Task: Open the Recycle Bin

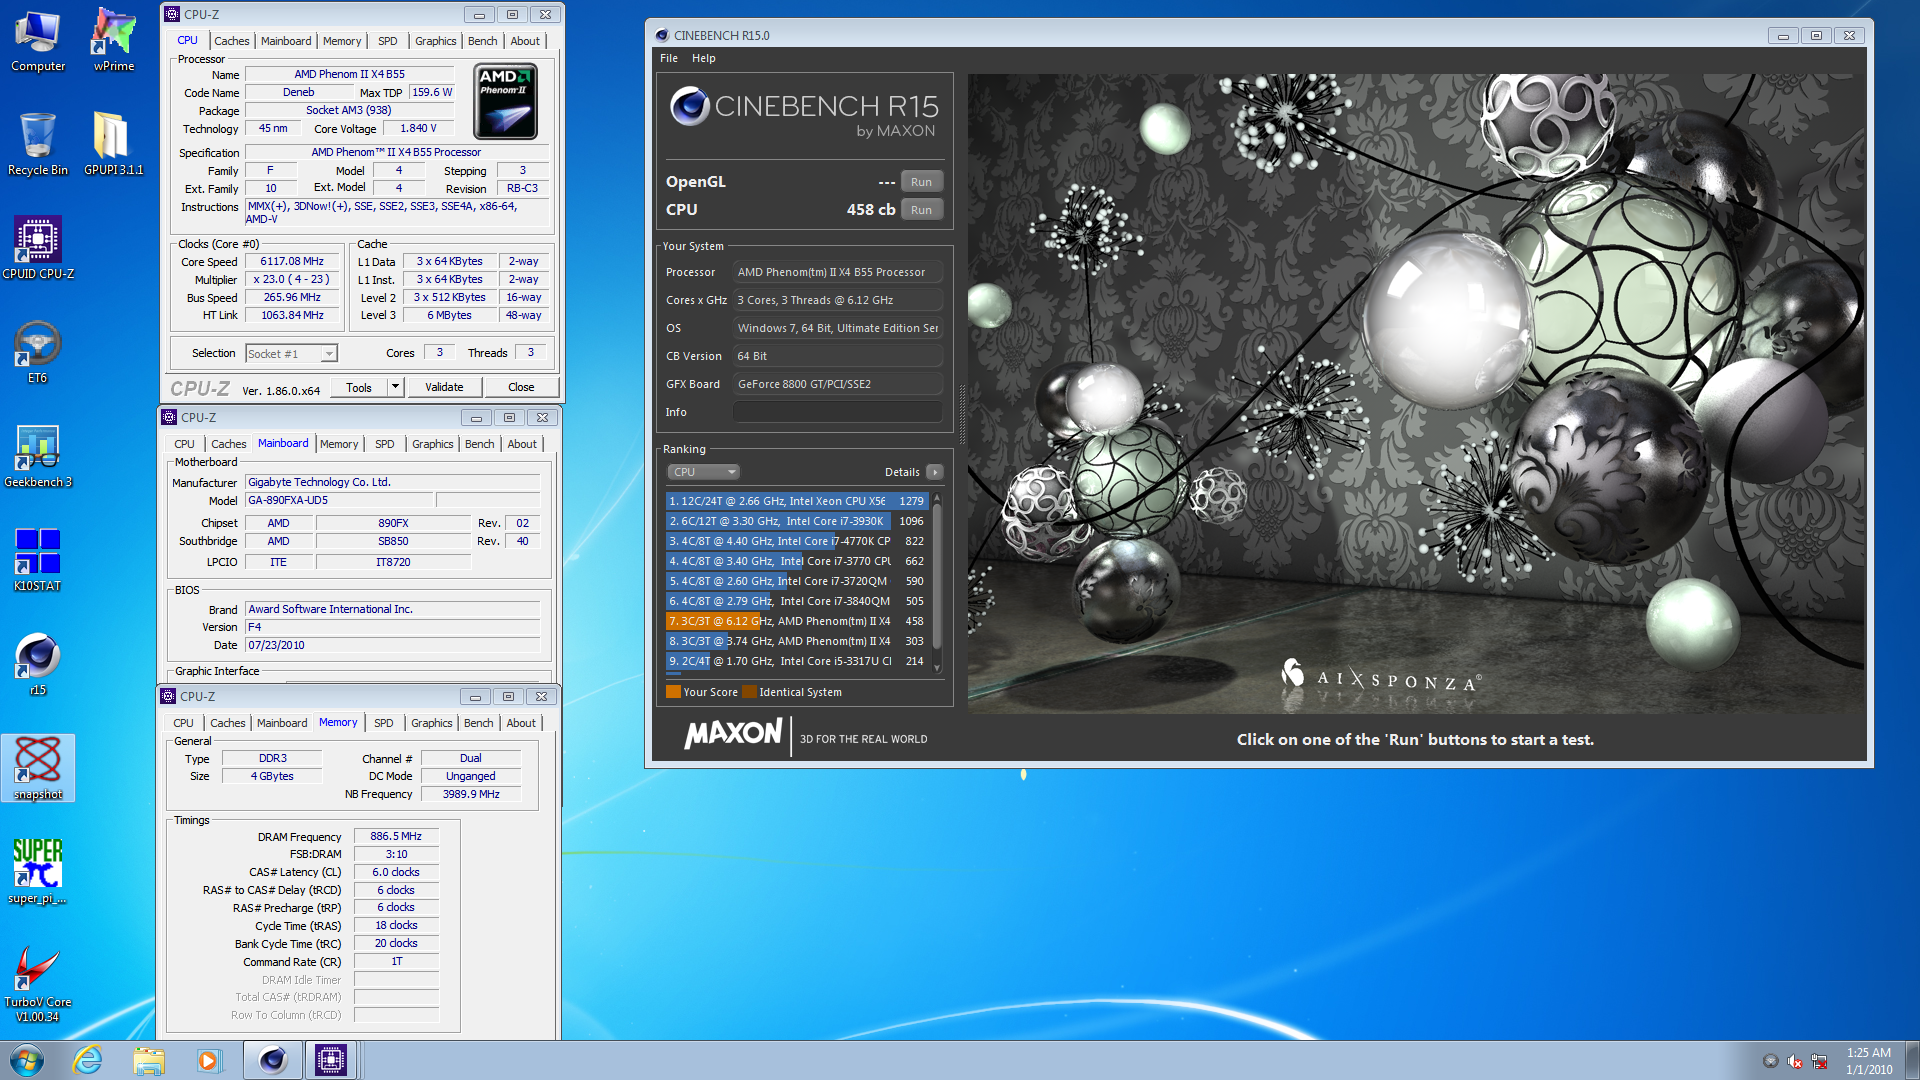Action: pyautogui.click(x=38, y=145)
